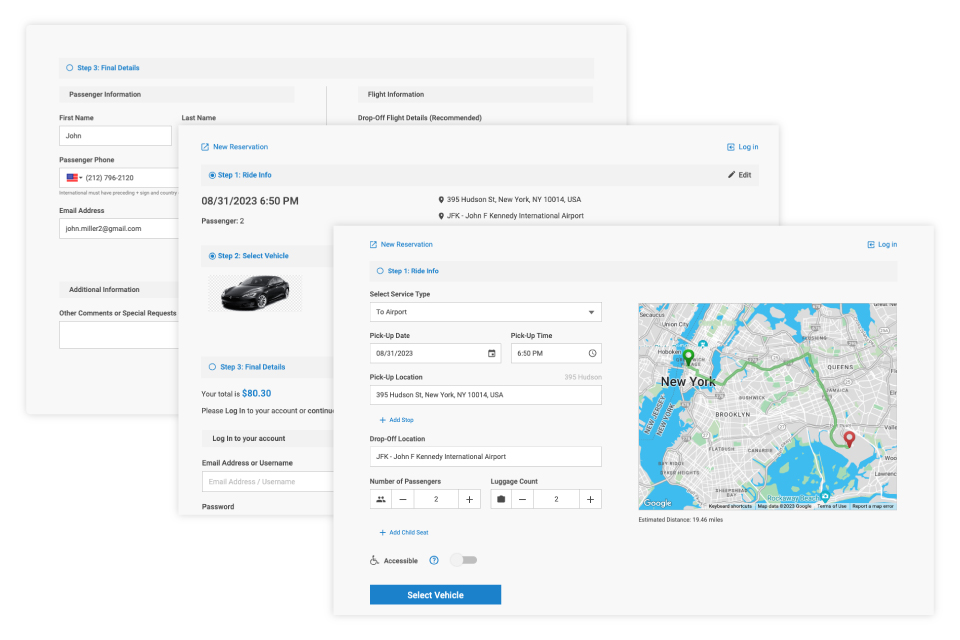This screenshot has width=960, height=640.
Task: Click the Drop-Off Location input field
Action: pos(485,457)
